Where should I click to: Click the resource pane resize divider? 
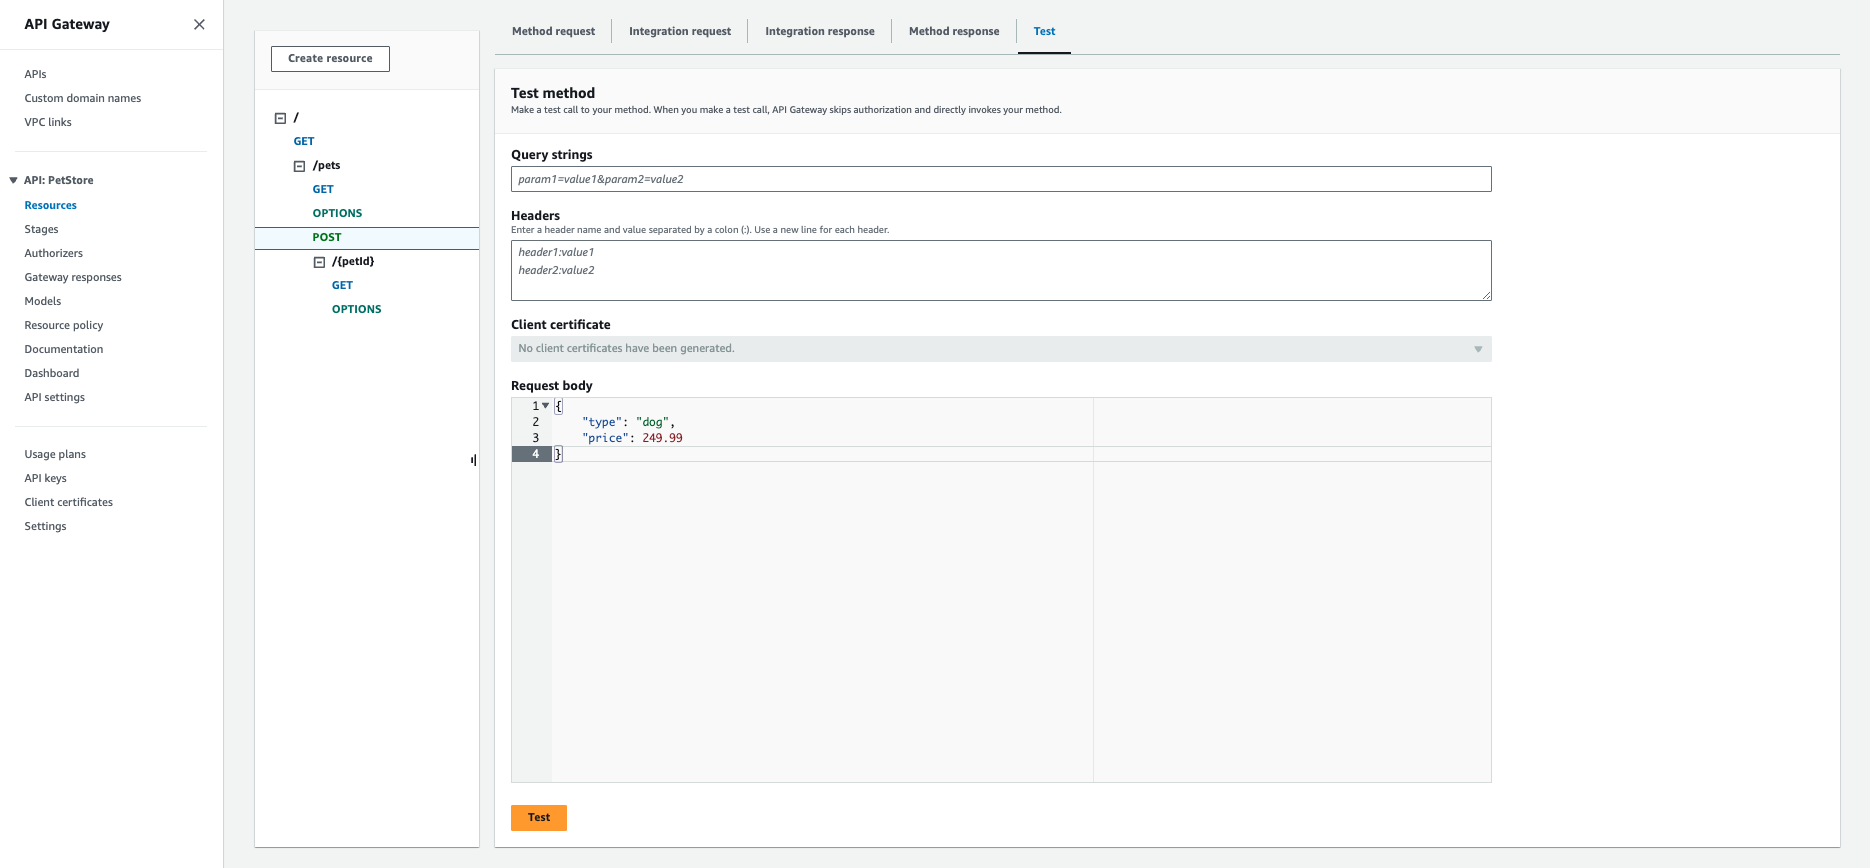pyautogui.click(x=473, y=460)
